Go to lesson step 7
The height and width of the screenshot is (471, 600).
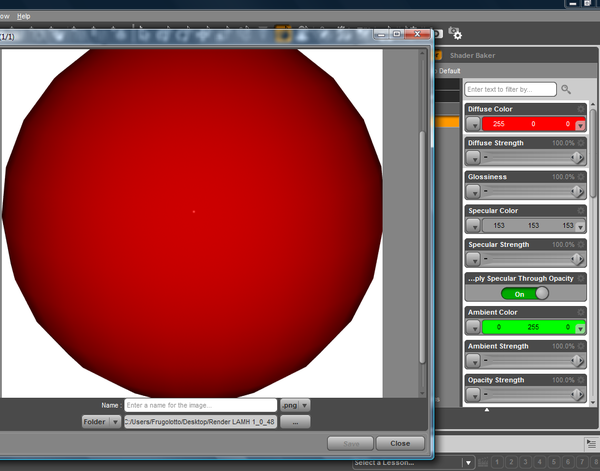pos(582,463)
